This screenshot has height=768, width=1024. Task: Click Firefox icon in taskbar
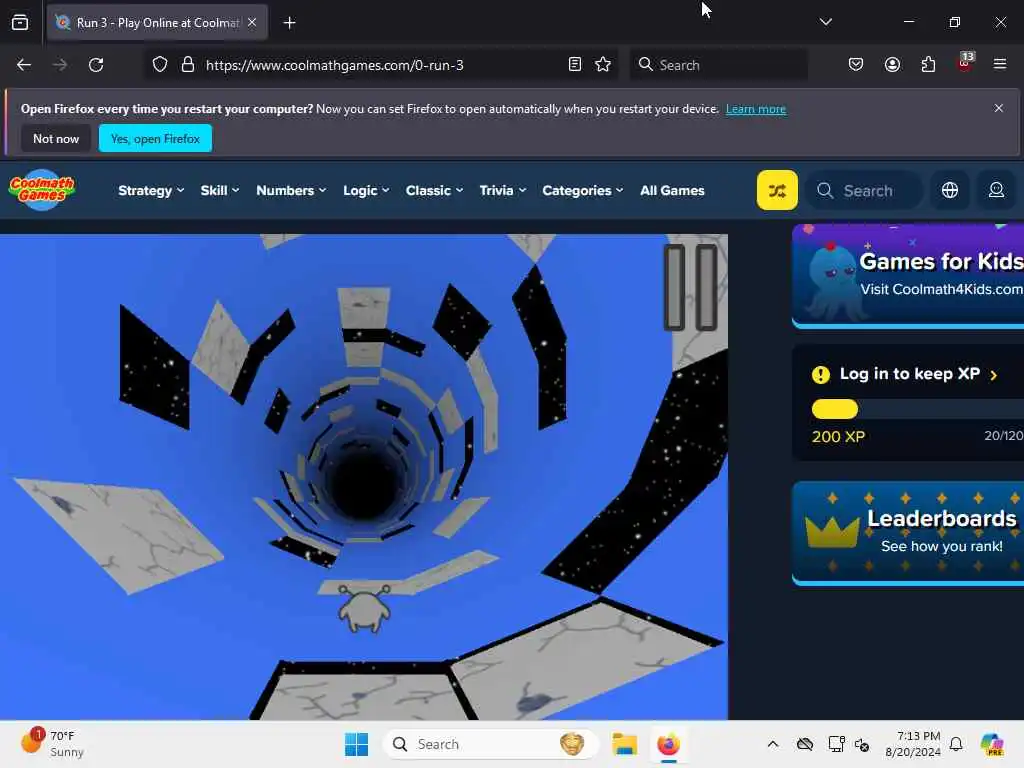point(668,744)
